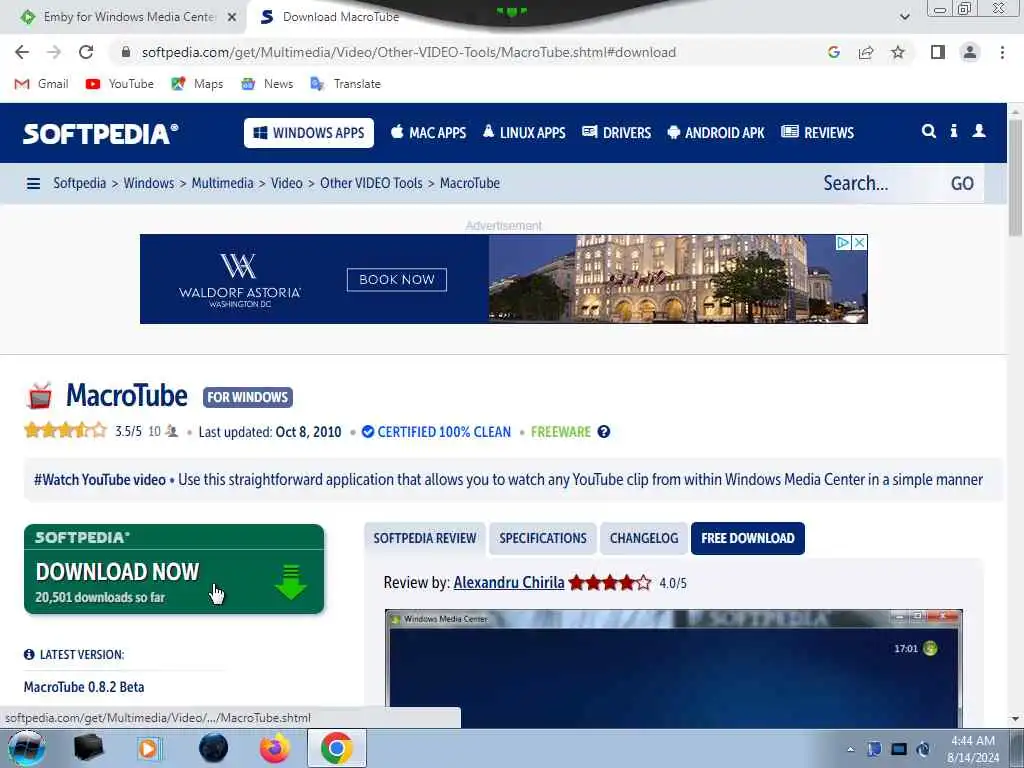Click the Google icon in address bar
Screen dimensions: 1024x768
click(x=833, y=52)
